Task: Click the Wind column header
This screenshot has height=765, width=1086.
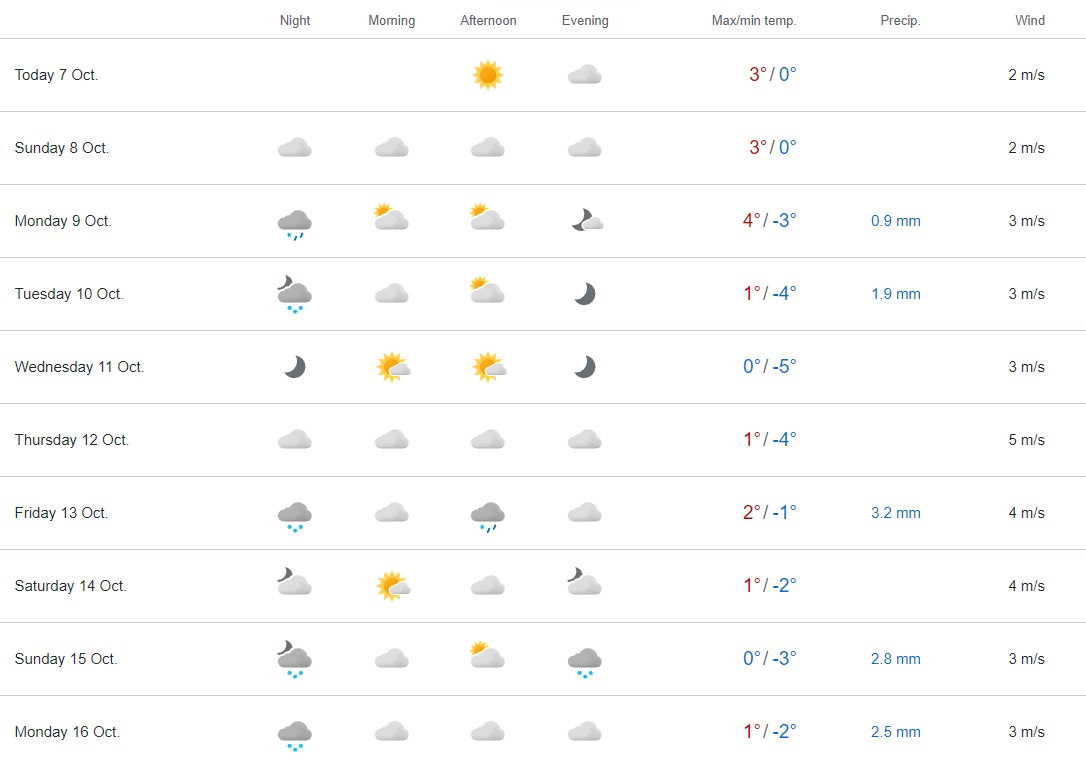Action: 1030,21
